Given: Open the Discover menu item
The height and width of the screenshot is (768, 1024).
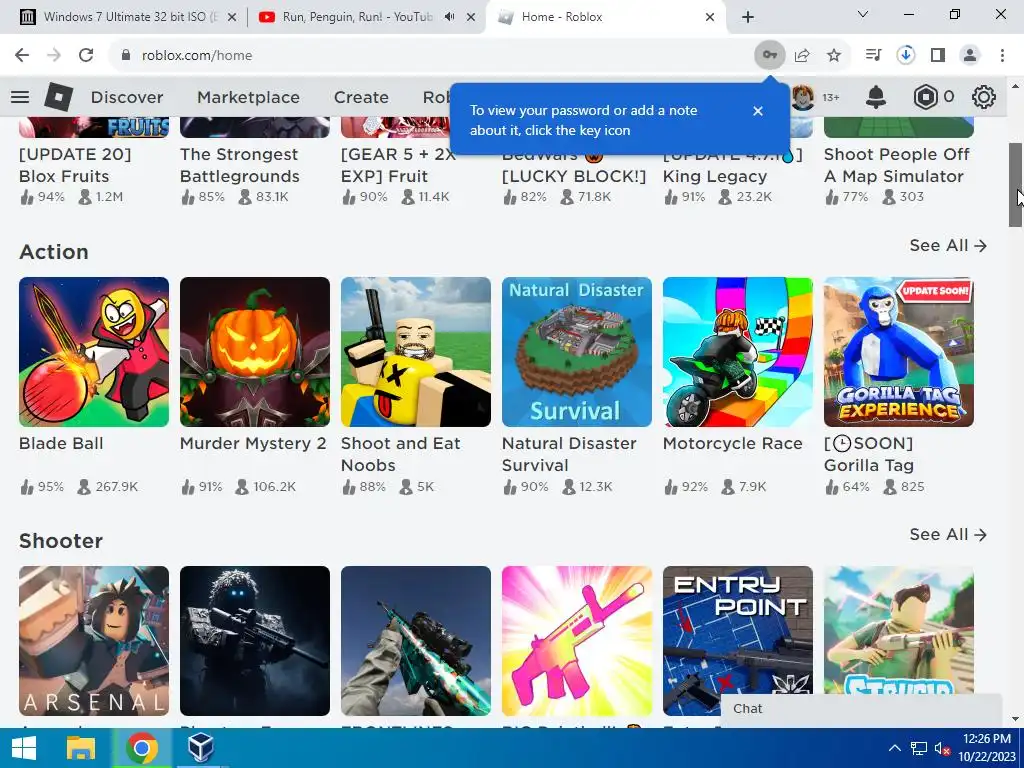Looking at the screenshot, I should pyautogui.click(x=127, y=97).
